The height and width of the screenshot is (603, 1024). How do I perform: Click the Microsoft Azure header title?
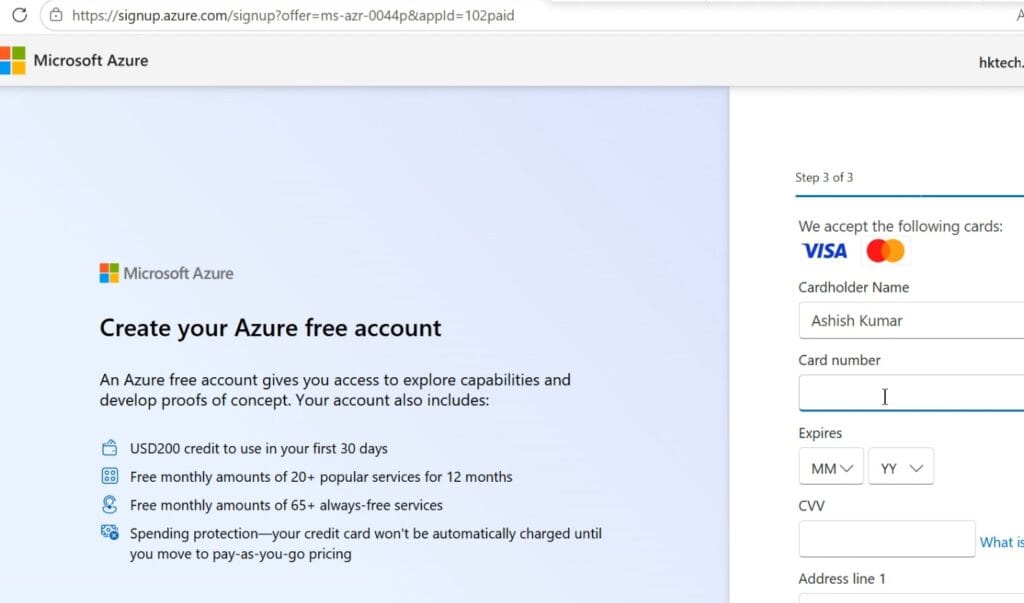pyautogui.click(x=91, y=60)
